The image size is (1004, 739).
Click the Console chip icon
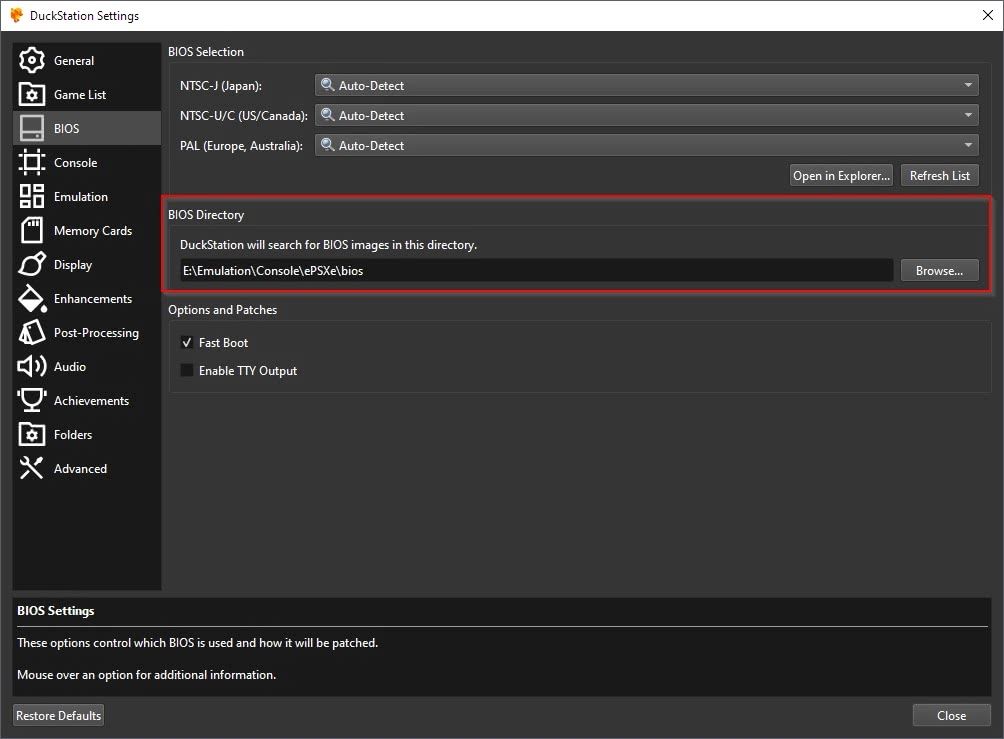point(31,162)
